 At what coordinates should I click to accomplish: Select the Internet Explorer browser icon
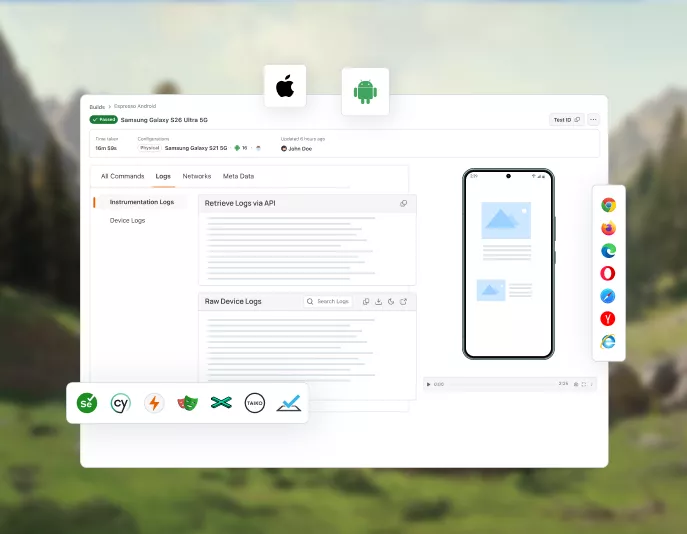coord(608,341)
